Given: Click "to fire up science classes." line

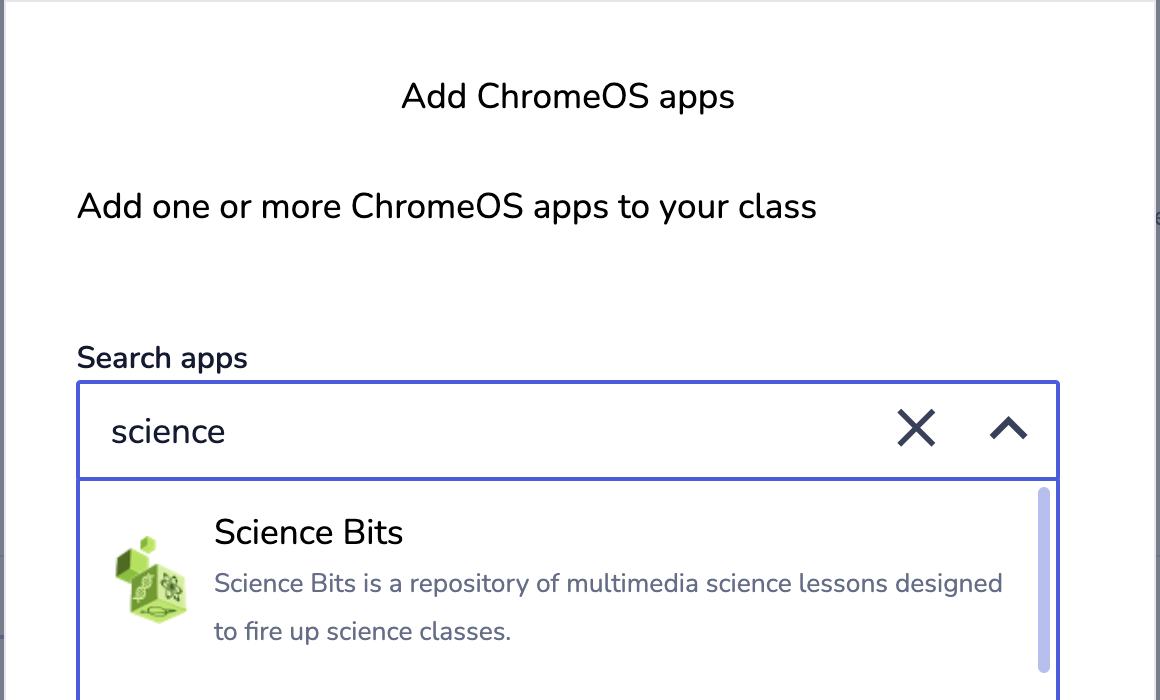Looking at the screenshot, I should pos(362,631).
